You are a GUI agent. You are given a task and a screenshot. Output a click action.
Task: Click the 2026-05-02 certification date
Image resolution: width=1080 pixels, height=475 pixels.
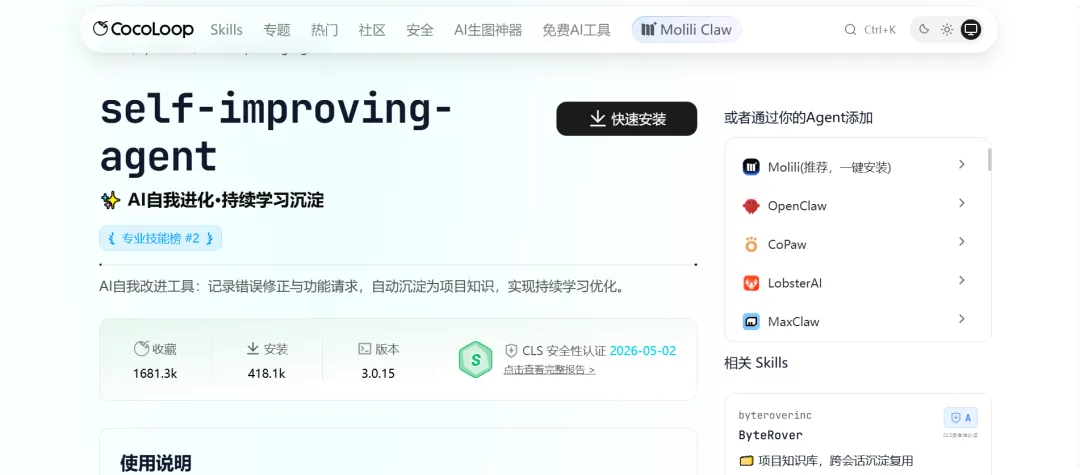643,350
